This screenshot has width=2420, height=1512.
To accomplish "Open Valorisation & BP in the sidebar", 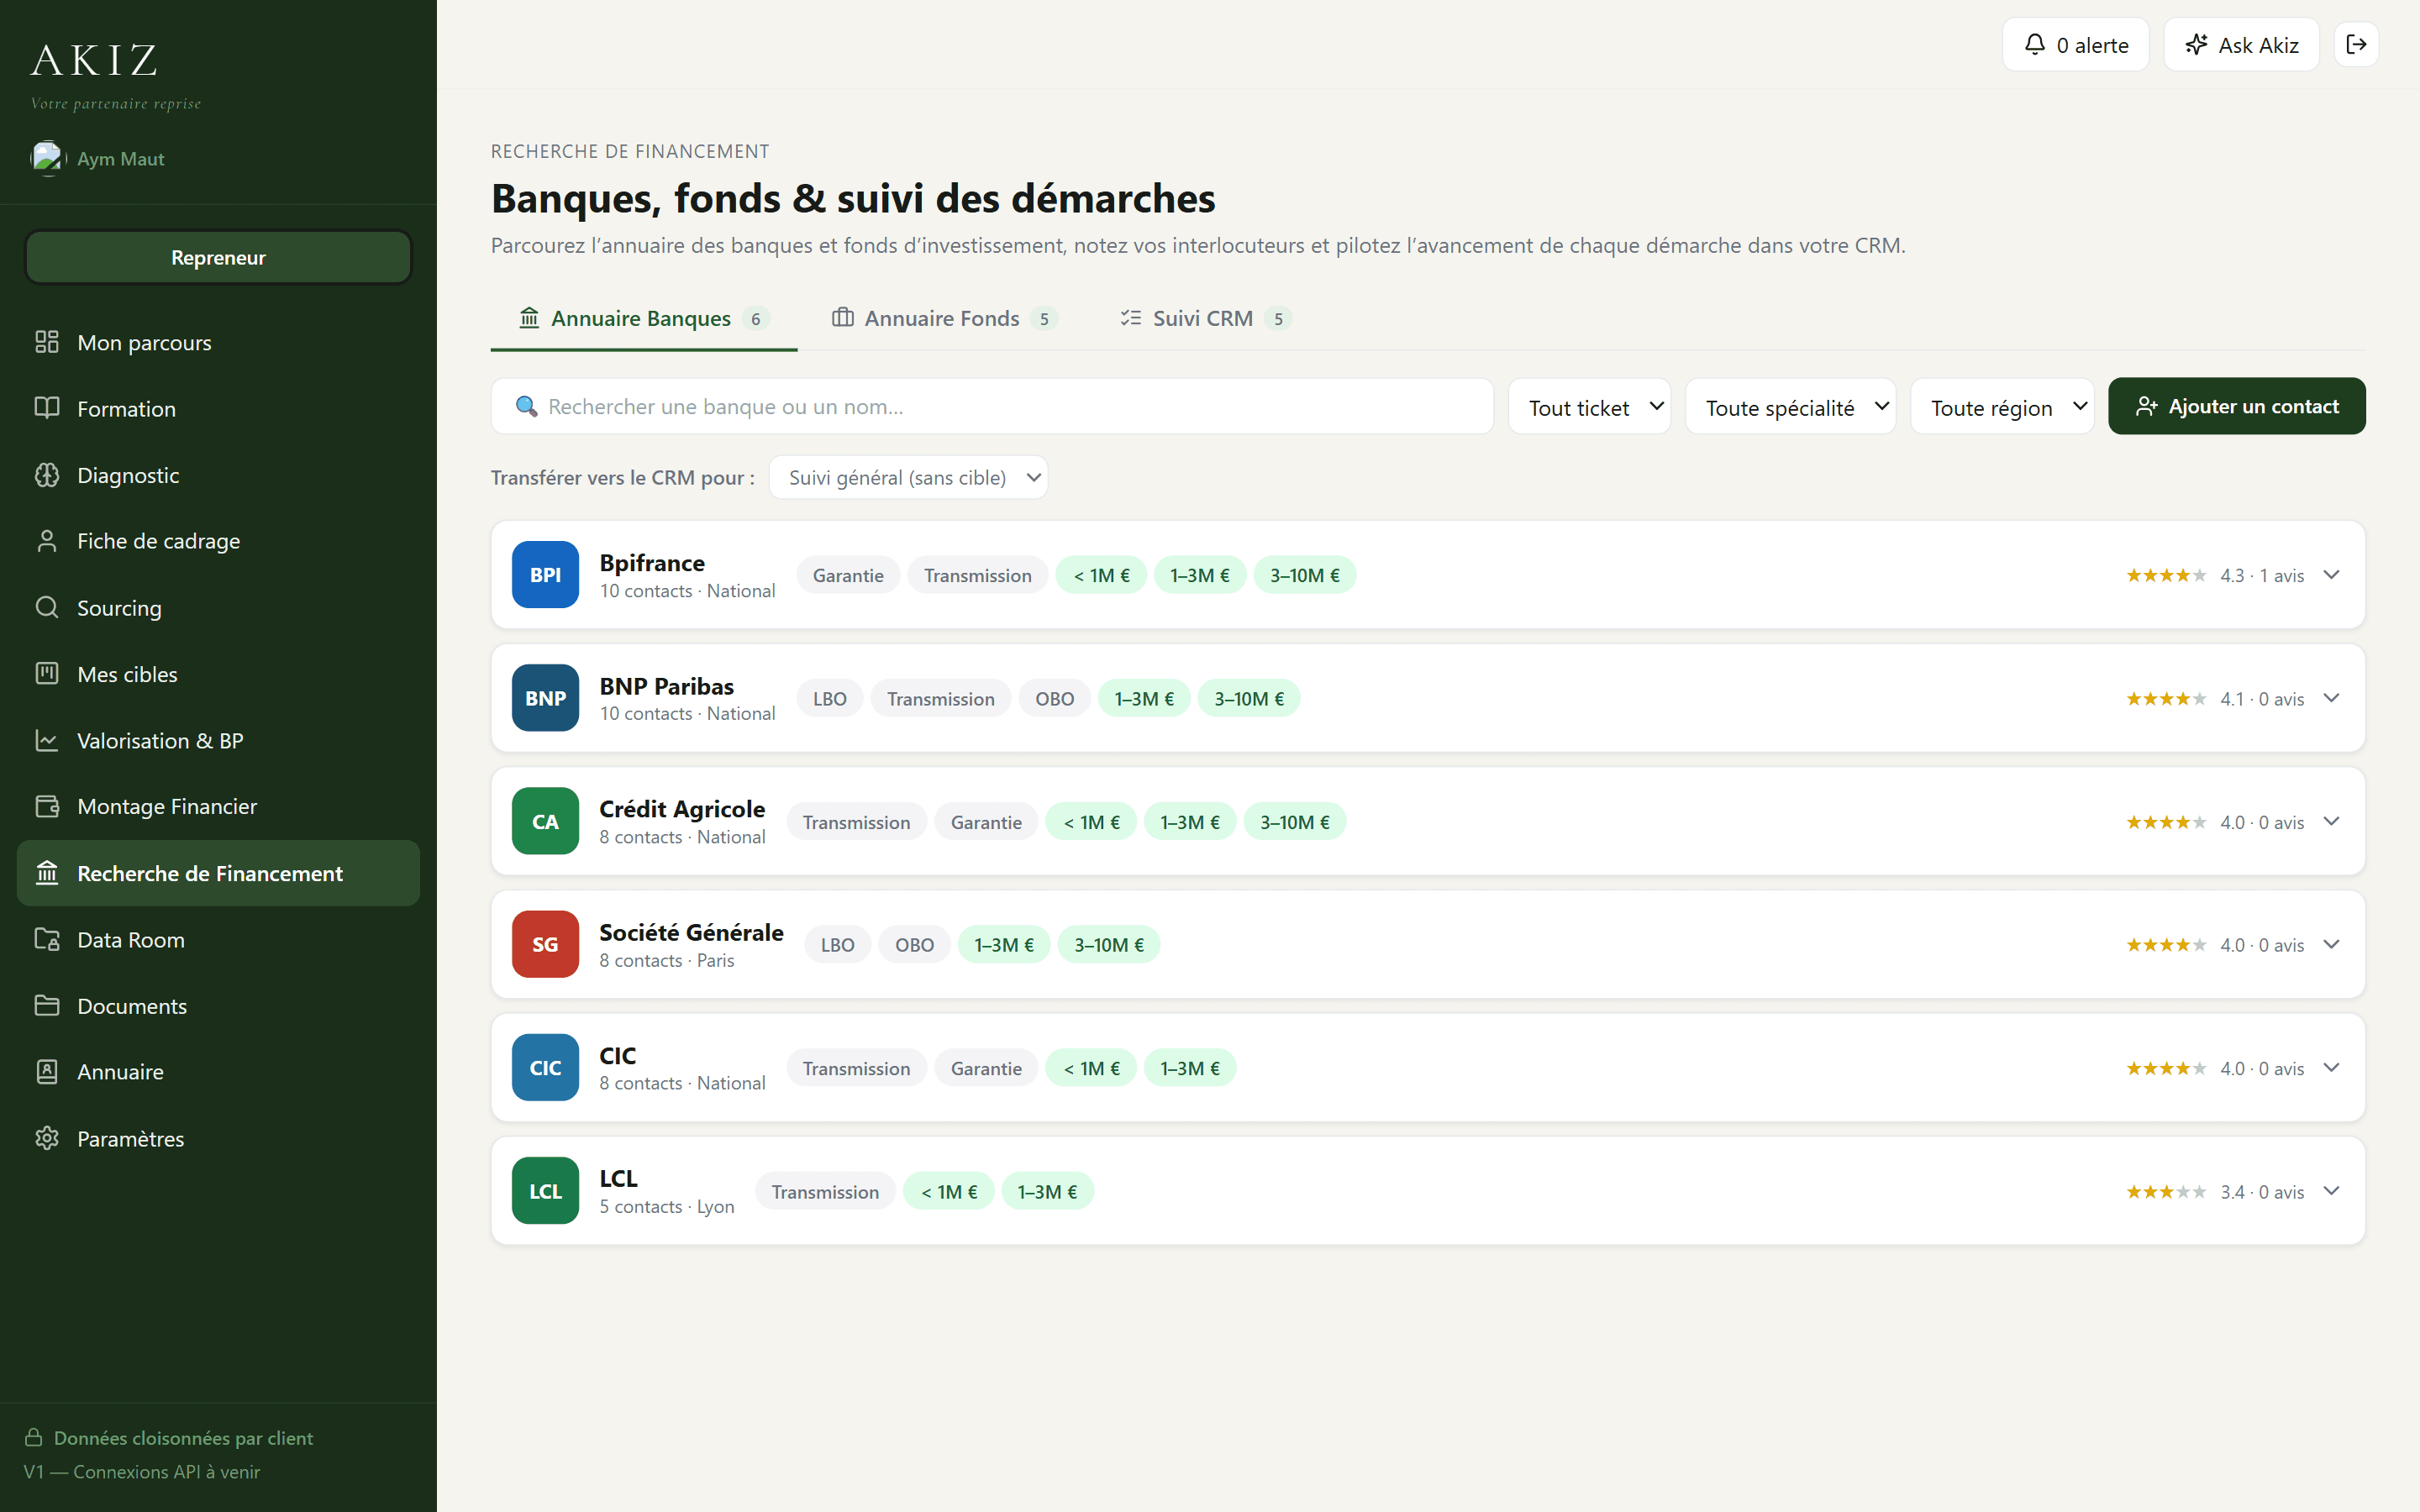I will pyautogui.click(x=218, y=740).
